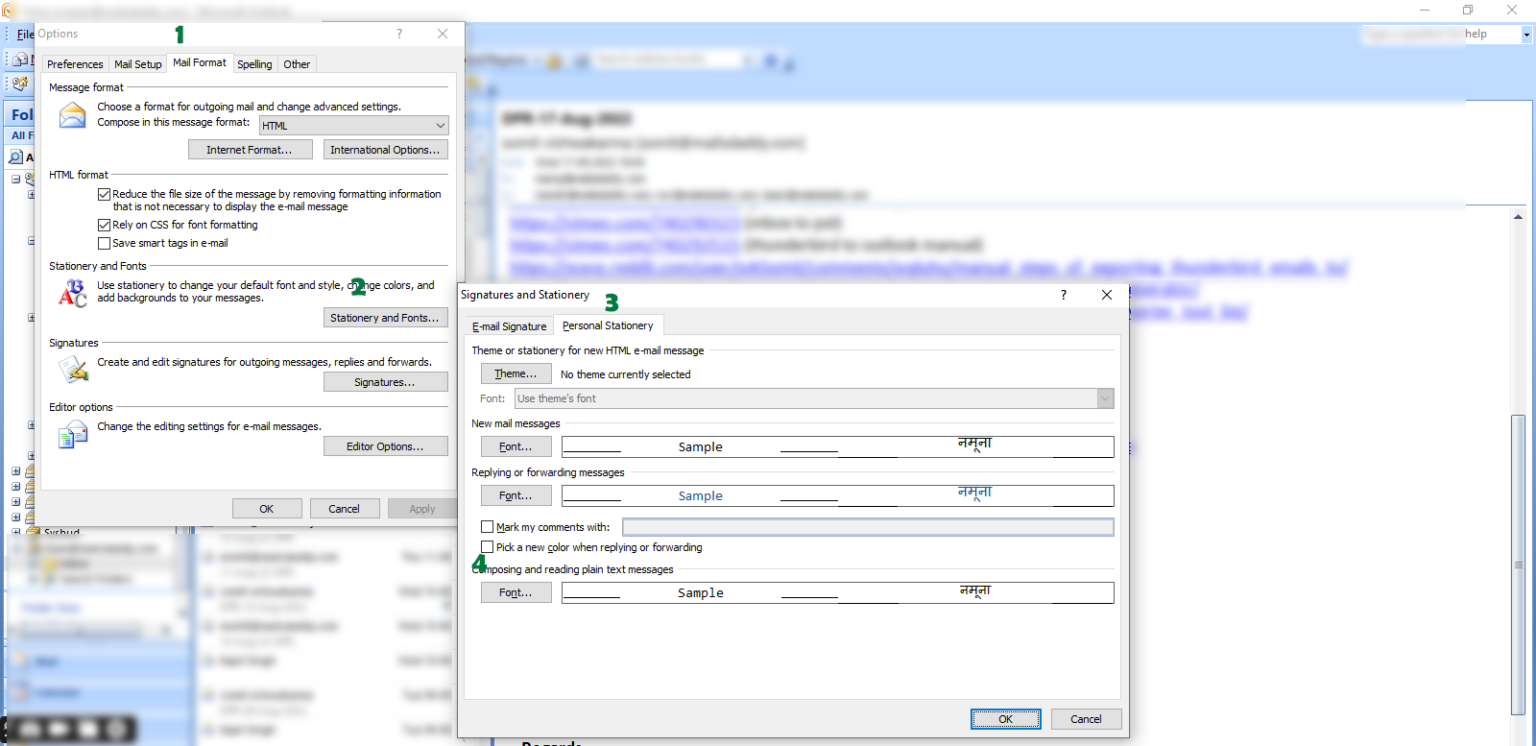Check Pick a new color when replying
Viewport: 1536px width, 746px height.
click(x=487, y=547)
